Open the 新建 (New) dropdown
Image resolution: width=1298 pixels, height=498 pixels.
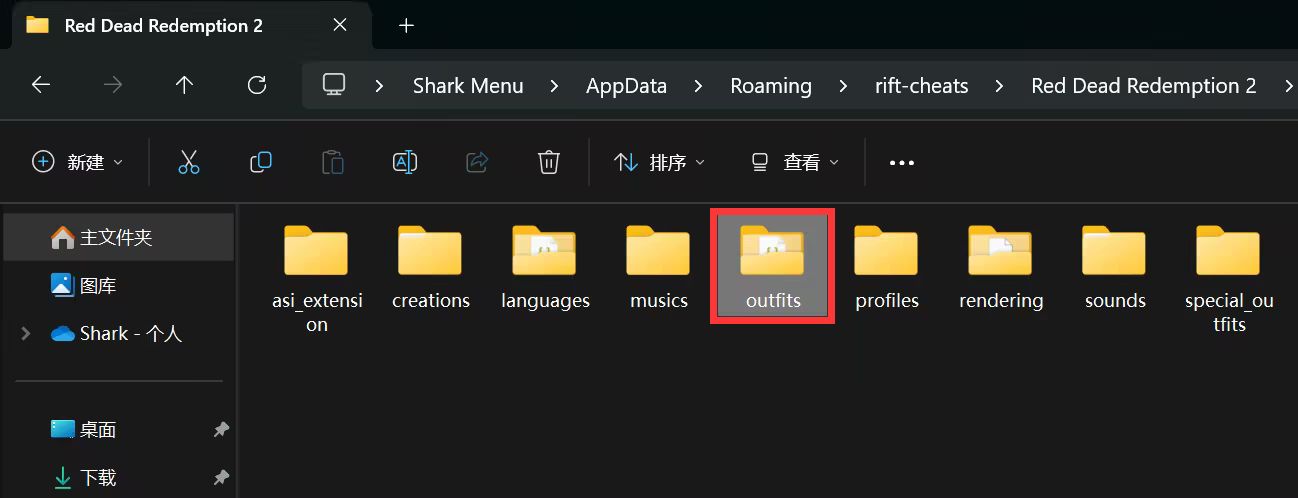point(78,162)
